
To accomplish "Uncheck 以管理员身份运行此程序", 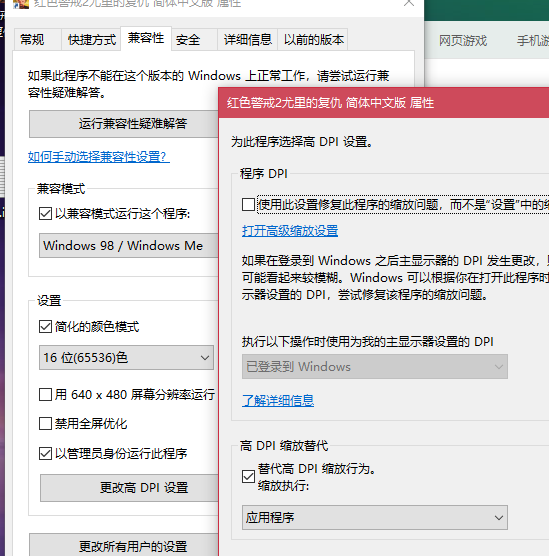I will [45, 453].
